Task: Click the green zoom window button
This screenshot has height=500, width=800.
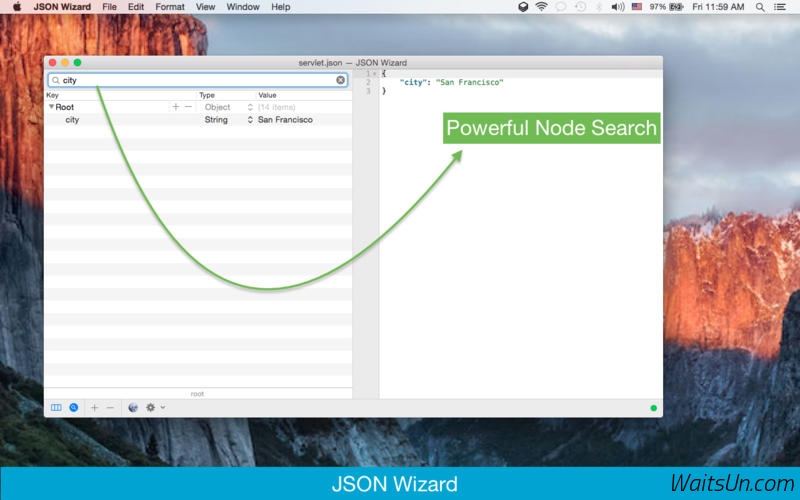Action: click(78, 62)
